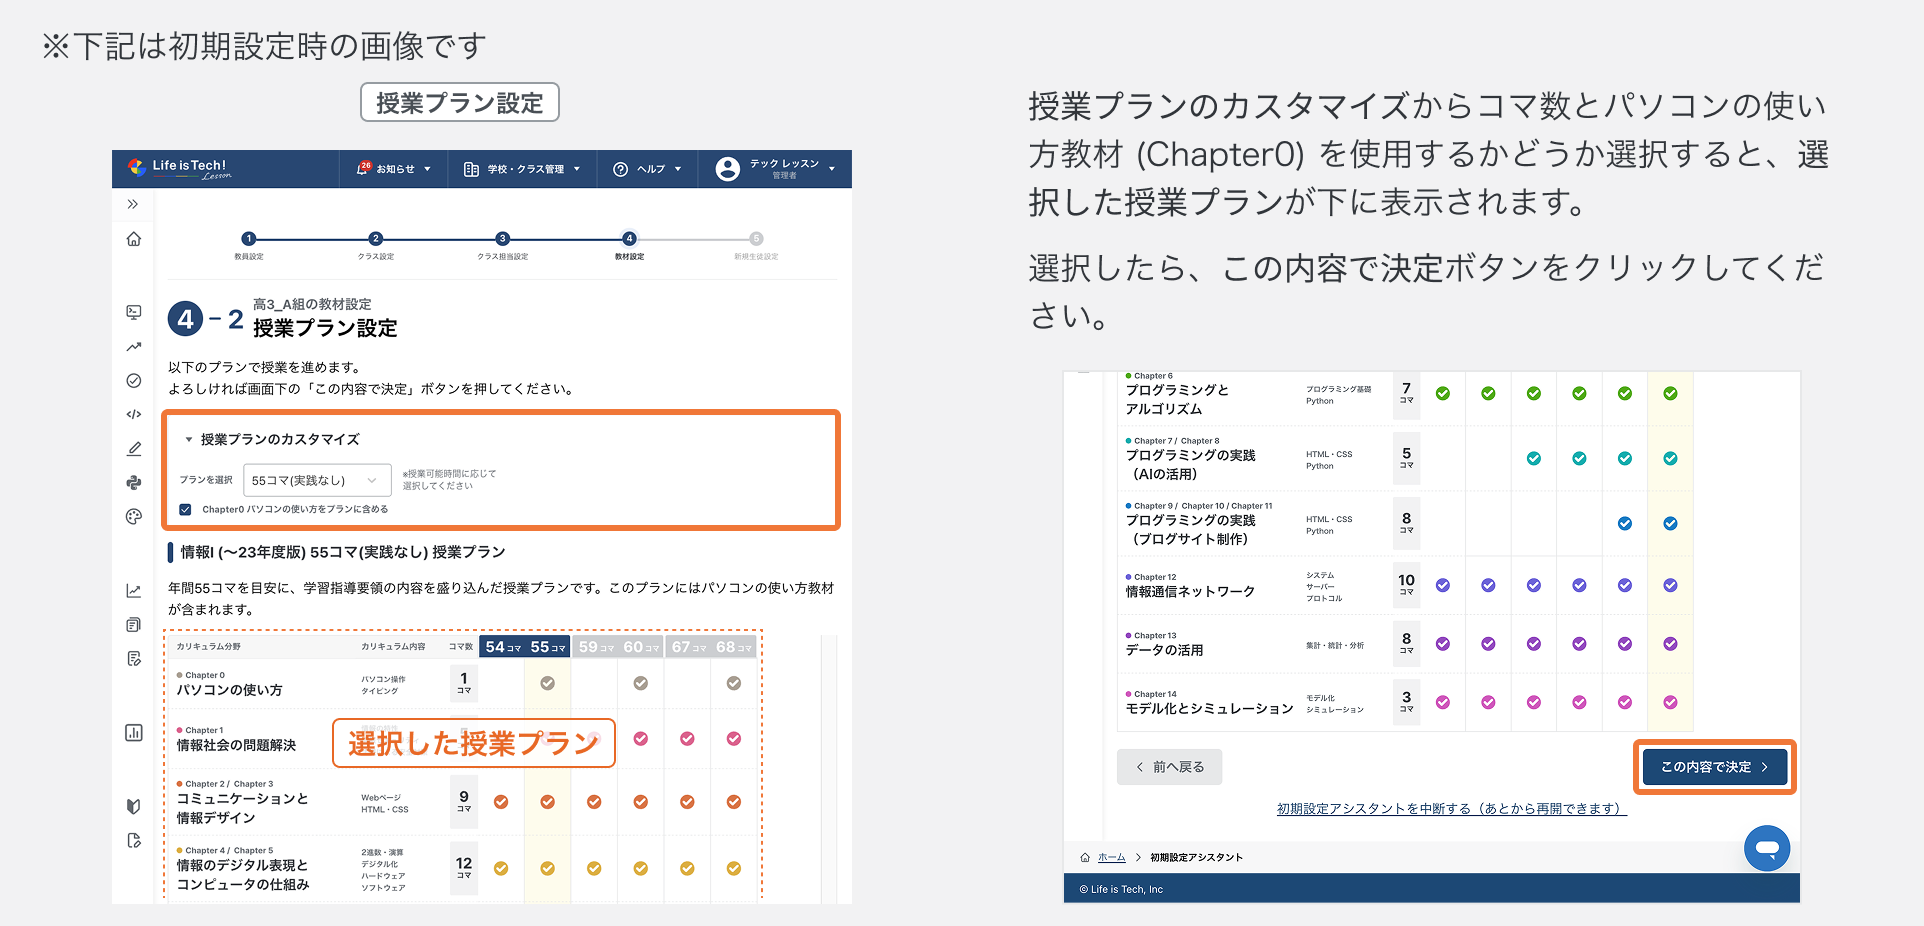
Task: Select the 59コマ 60コマ column header
Action: 618,647
